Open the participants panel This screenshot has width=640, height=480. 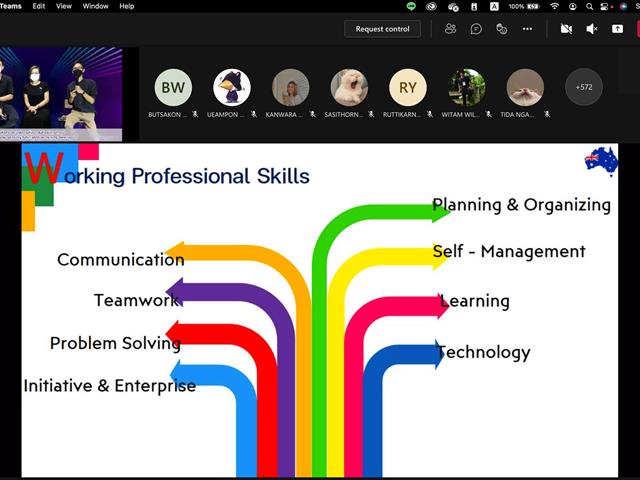coord(450,29)
